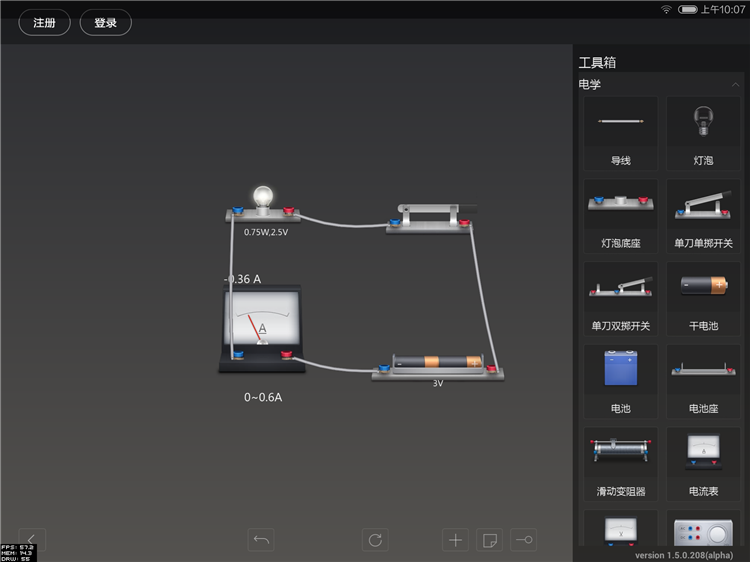
Task: Choose the 灯泡底座 bulb holder
Action: point(620,216)
